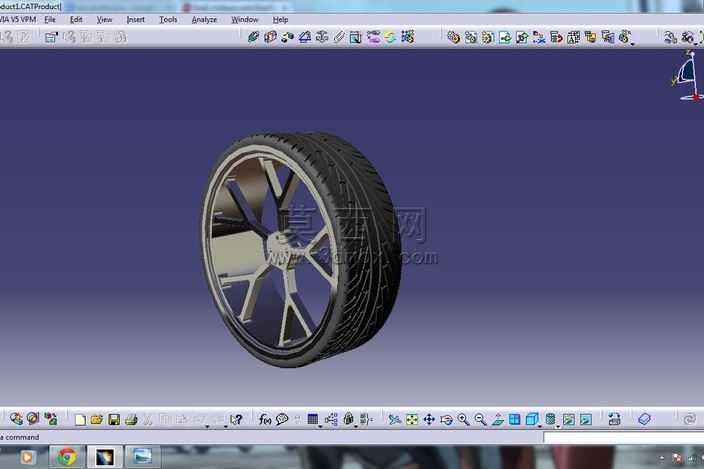Click the Existing Component icon
The height and width of the screenshot is (469, 704).
pos(505,38)
